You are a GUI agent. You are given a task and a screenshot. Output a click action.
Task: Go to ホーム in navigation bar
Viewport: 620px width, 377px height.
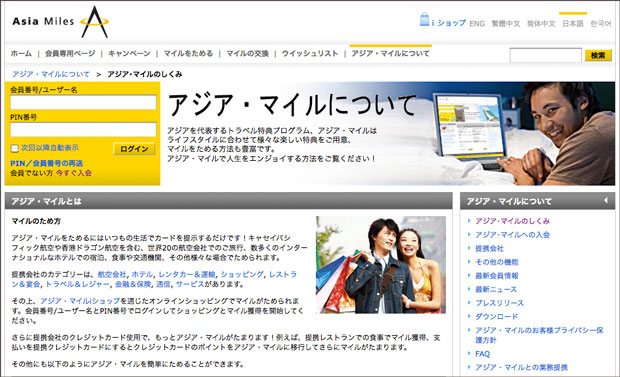click(x=21, y=53)
